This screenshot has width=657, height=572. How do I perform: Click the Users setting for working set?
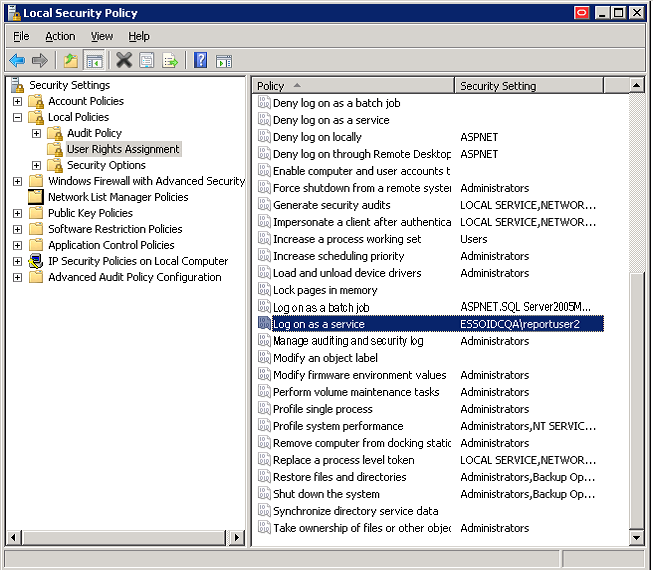[473, 239]
